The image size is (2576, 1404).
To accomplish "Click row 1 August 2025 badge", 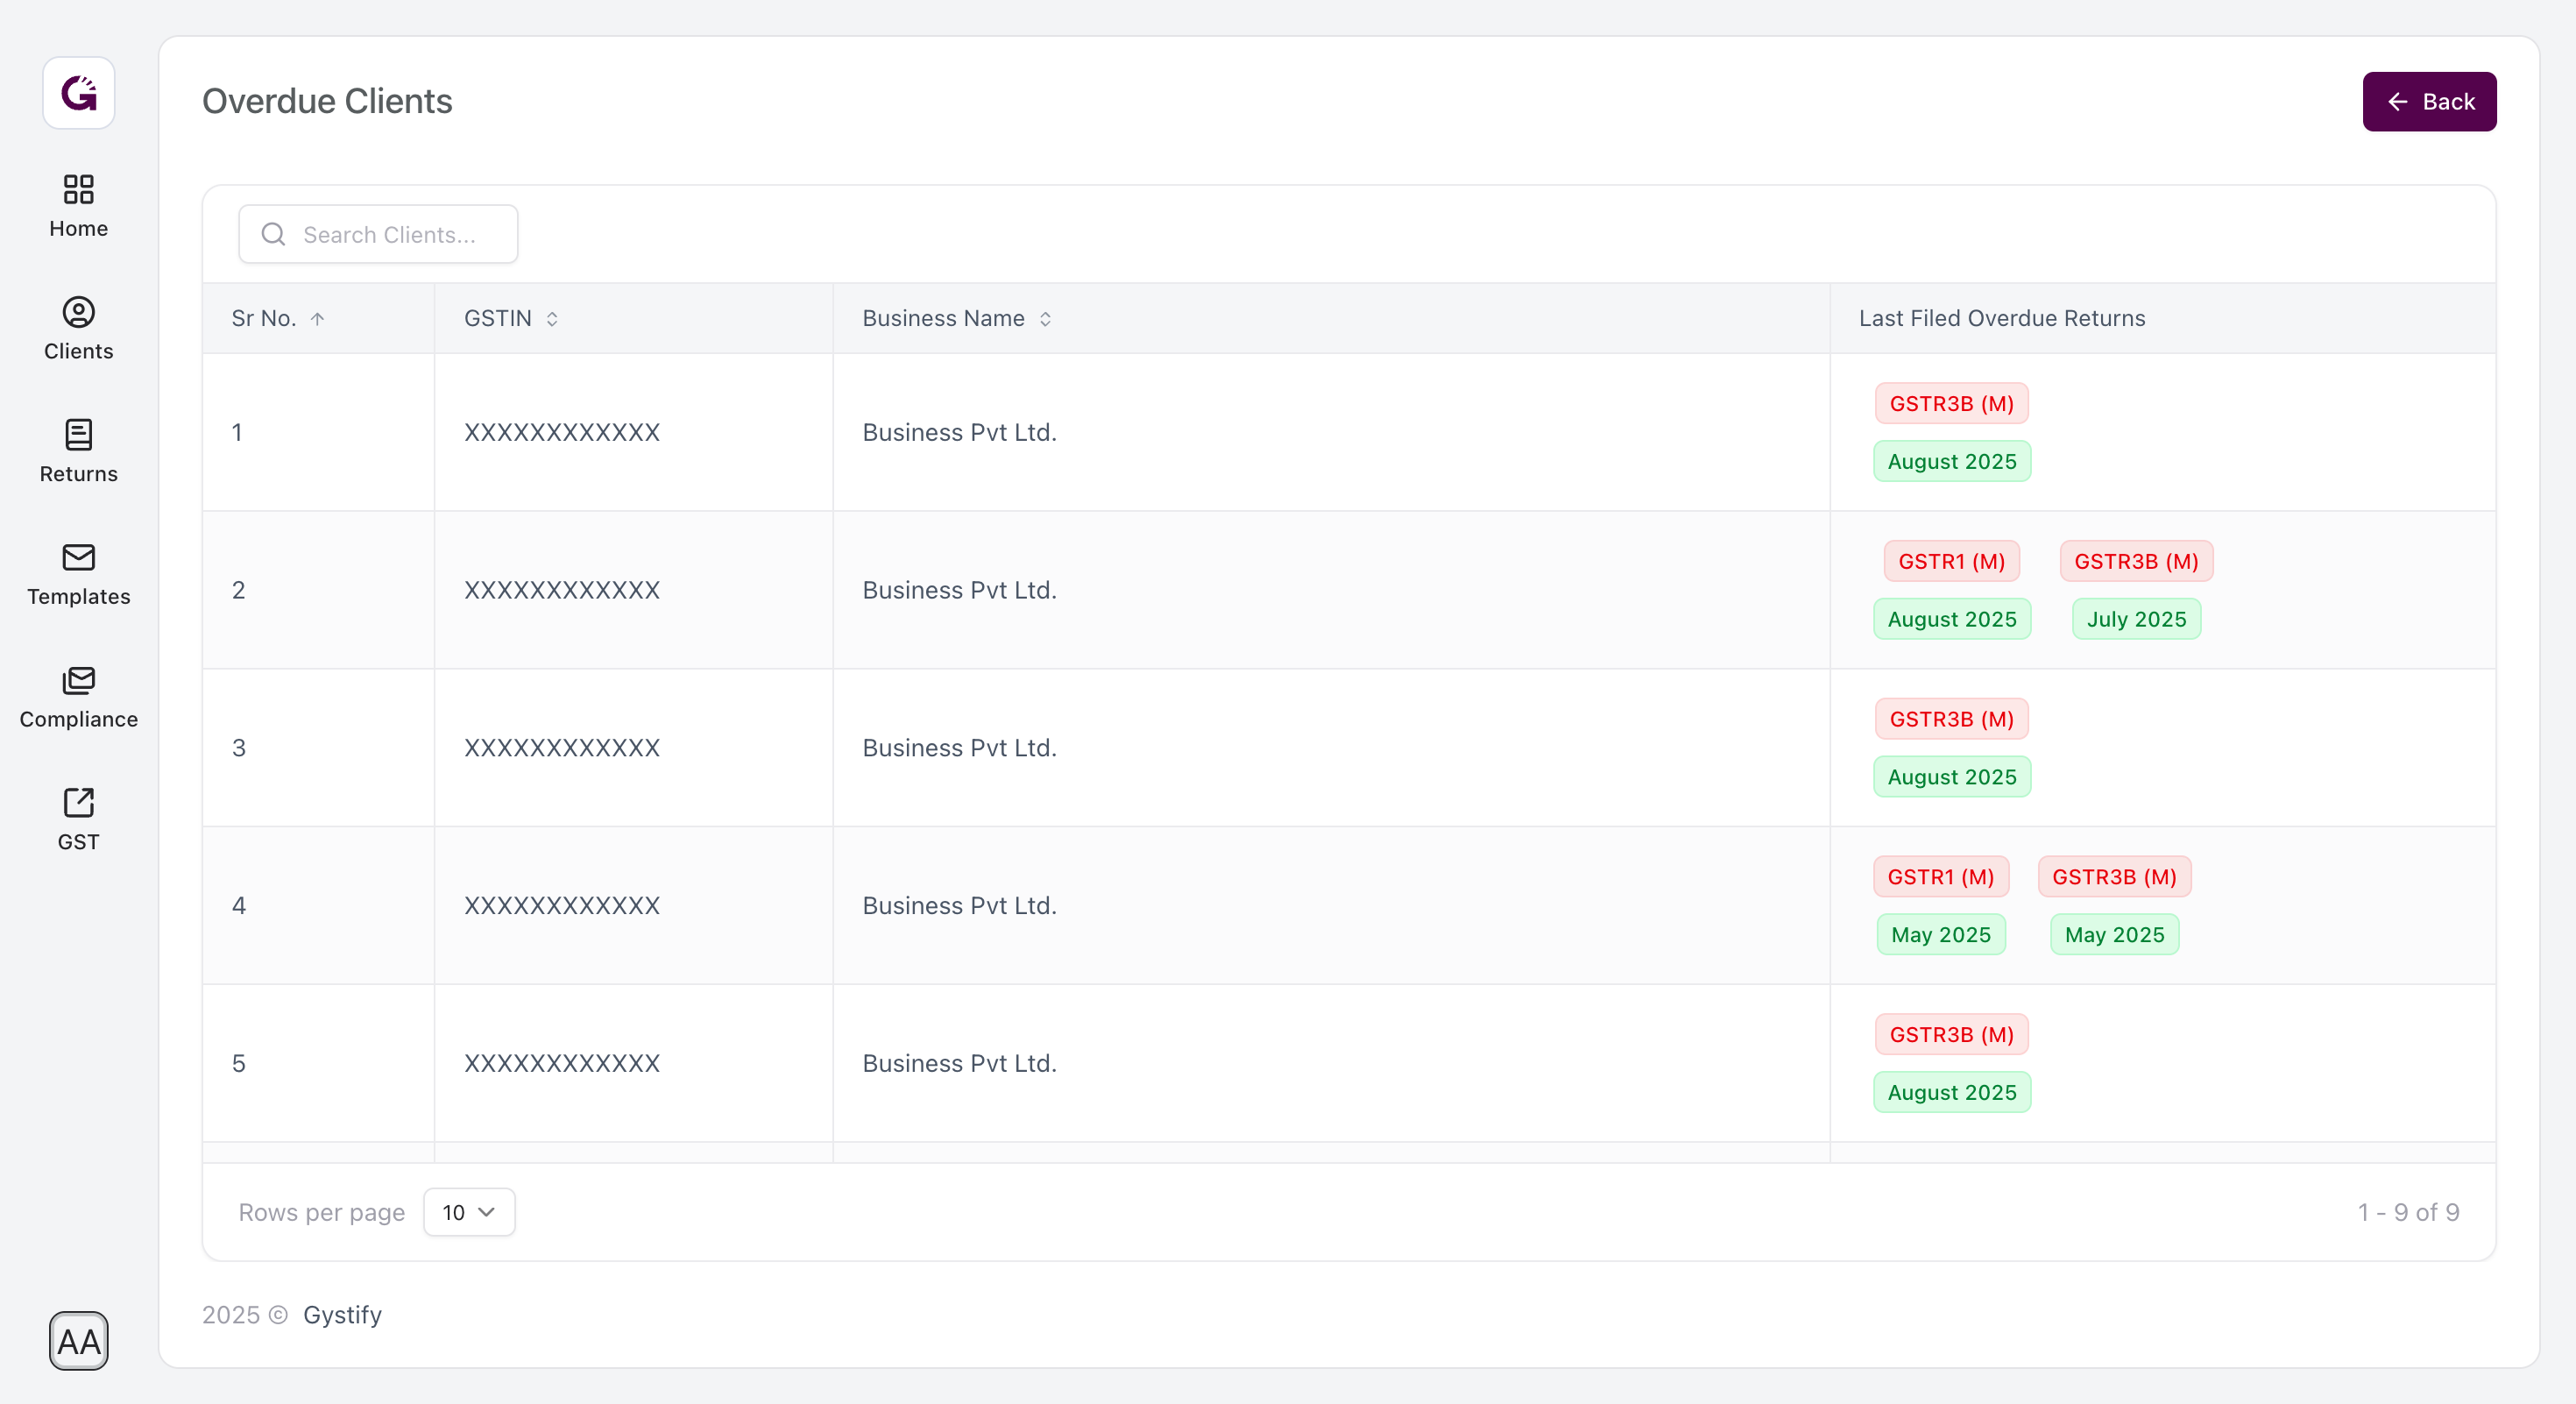I will 1951,461.
